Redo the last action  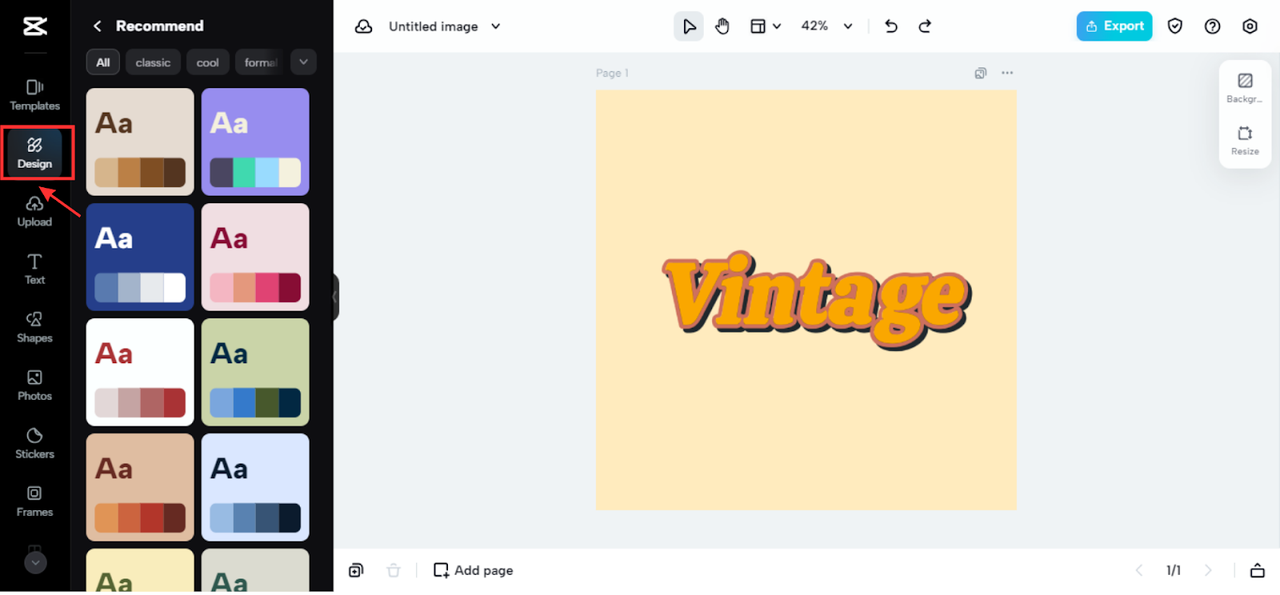click(925, 26)
